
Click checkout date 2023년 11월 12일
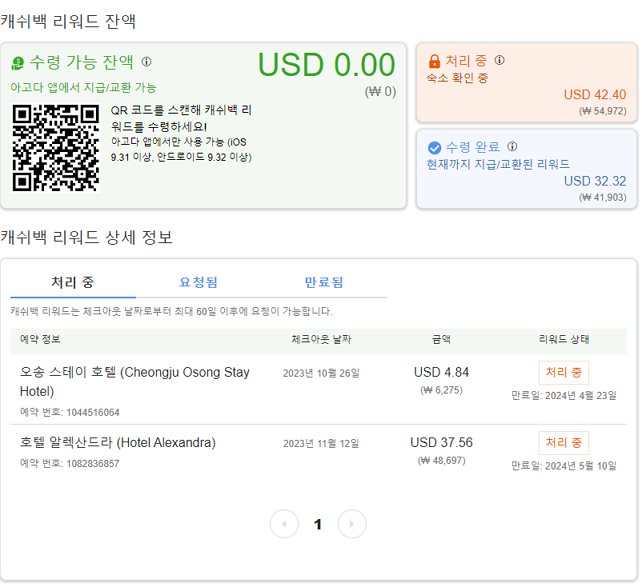tap(321, 444)
